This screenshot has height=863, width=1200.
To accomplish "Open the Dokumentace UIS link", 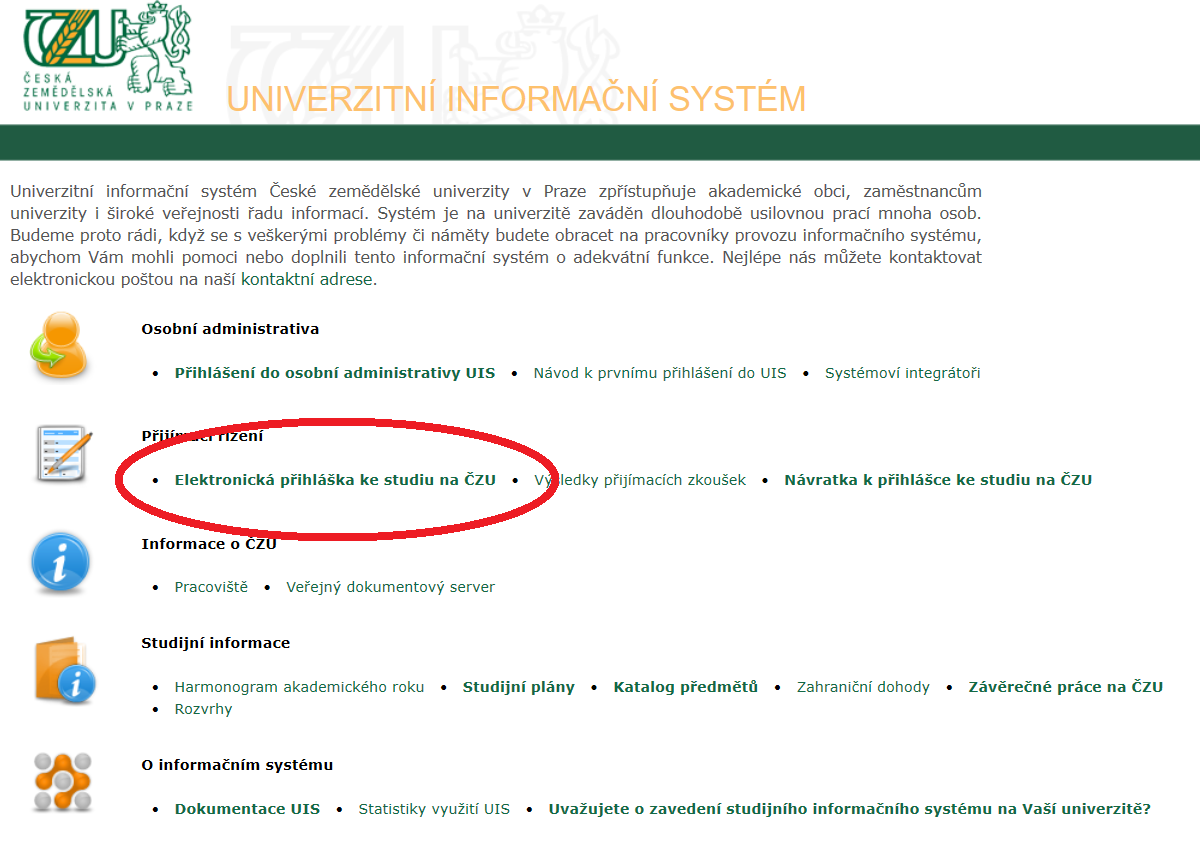I will 247,809.
